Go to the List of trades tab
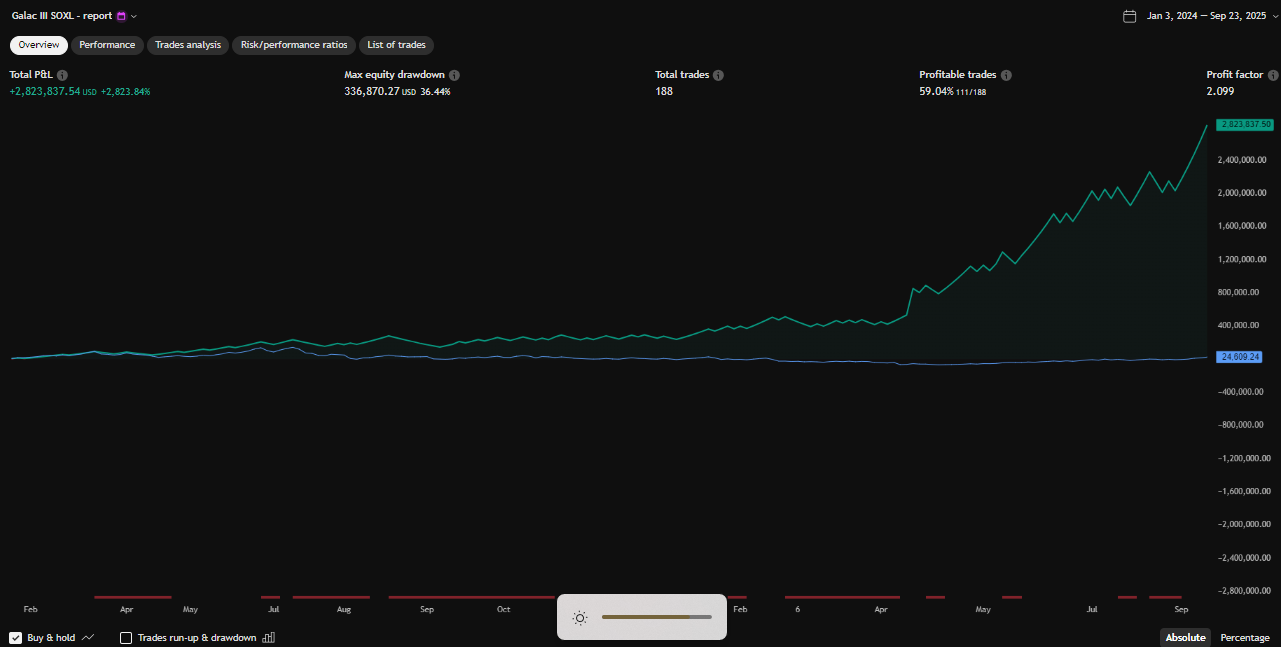This screenshot has width=1281, height=647. click(x=396, y=45)
